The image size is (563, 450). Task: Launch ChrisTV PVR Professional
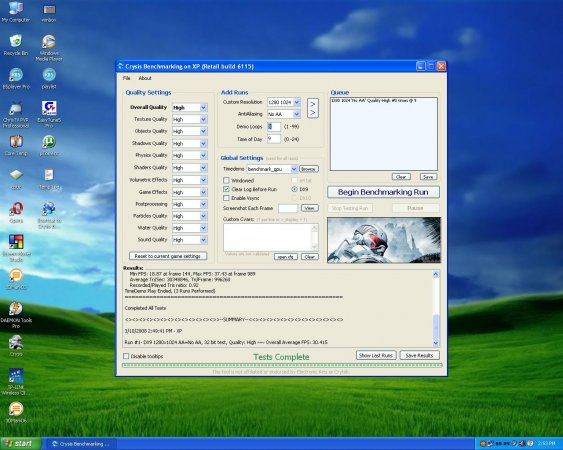point(16,115)
